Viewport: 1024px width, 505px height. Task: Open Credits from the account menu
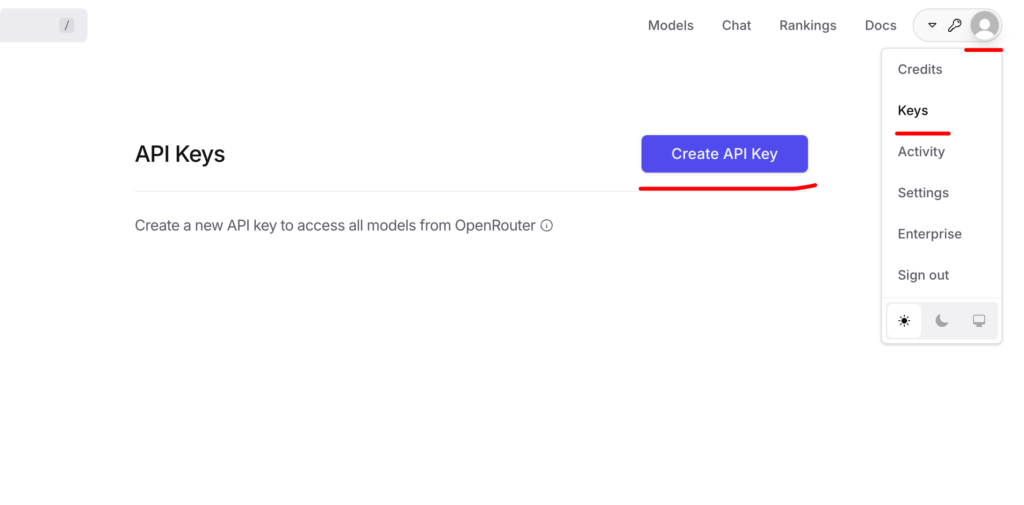coord(920,69)
